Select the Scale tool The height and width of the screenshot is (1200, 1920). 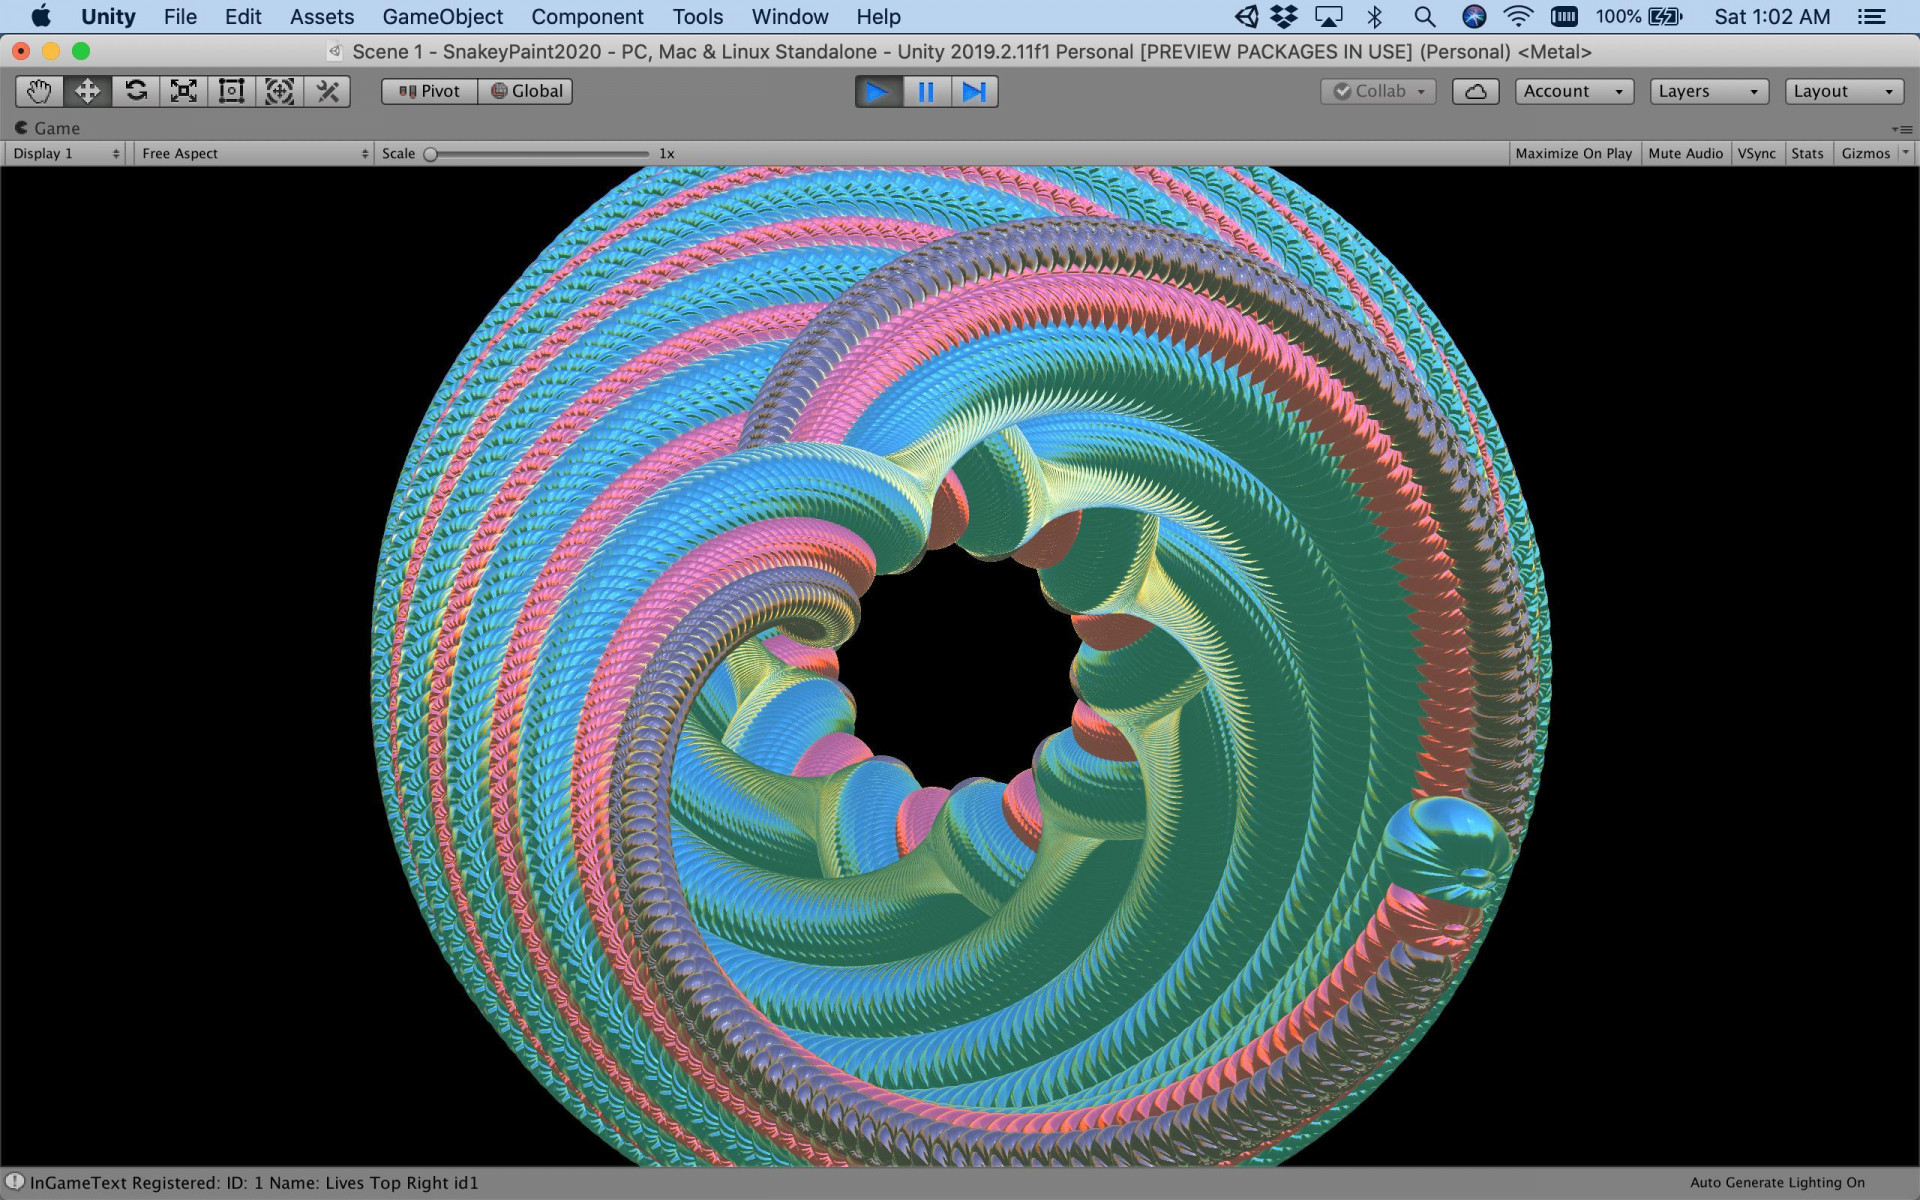[x=183, y=91]
